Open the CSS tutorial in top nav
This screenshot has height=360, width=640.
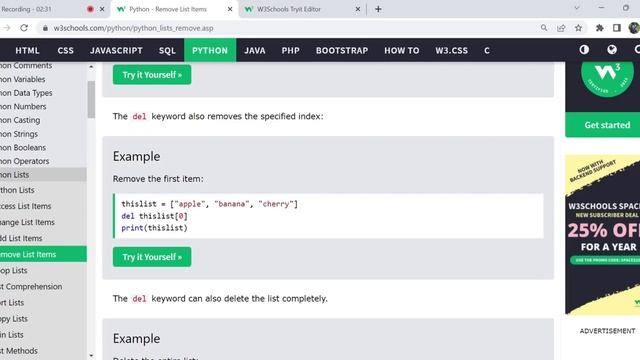65,50
